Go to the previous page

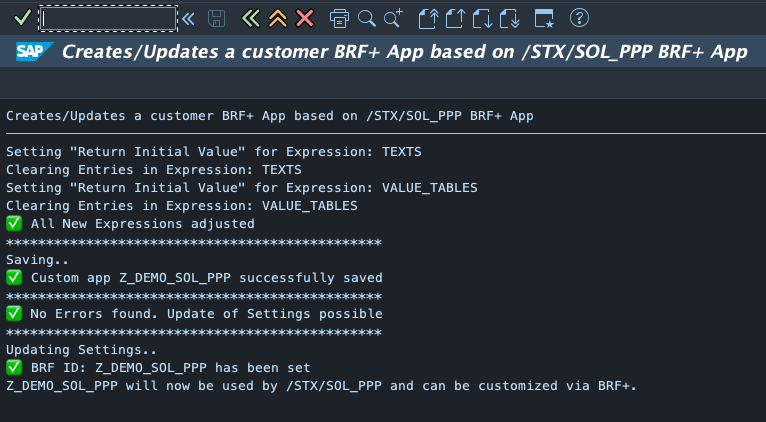point(455,18)
